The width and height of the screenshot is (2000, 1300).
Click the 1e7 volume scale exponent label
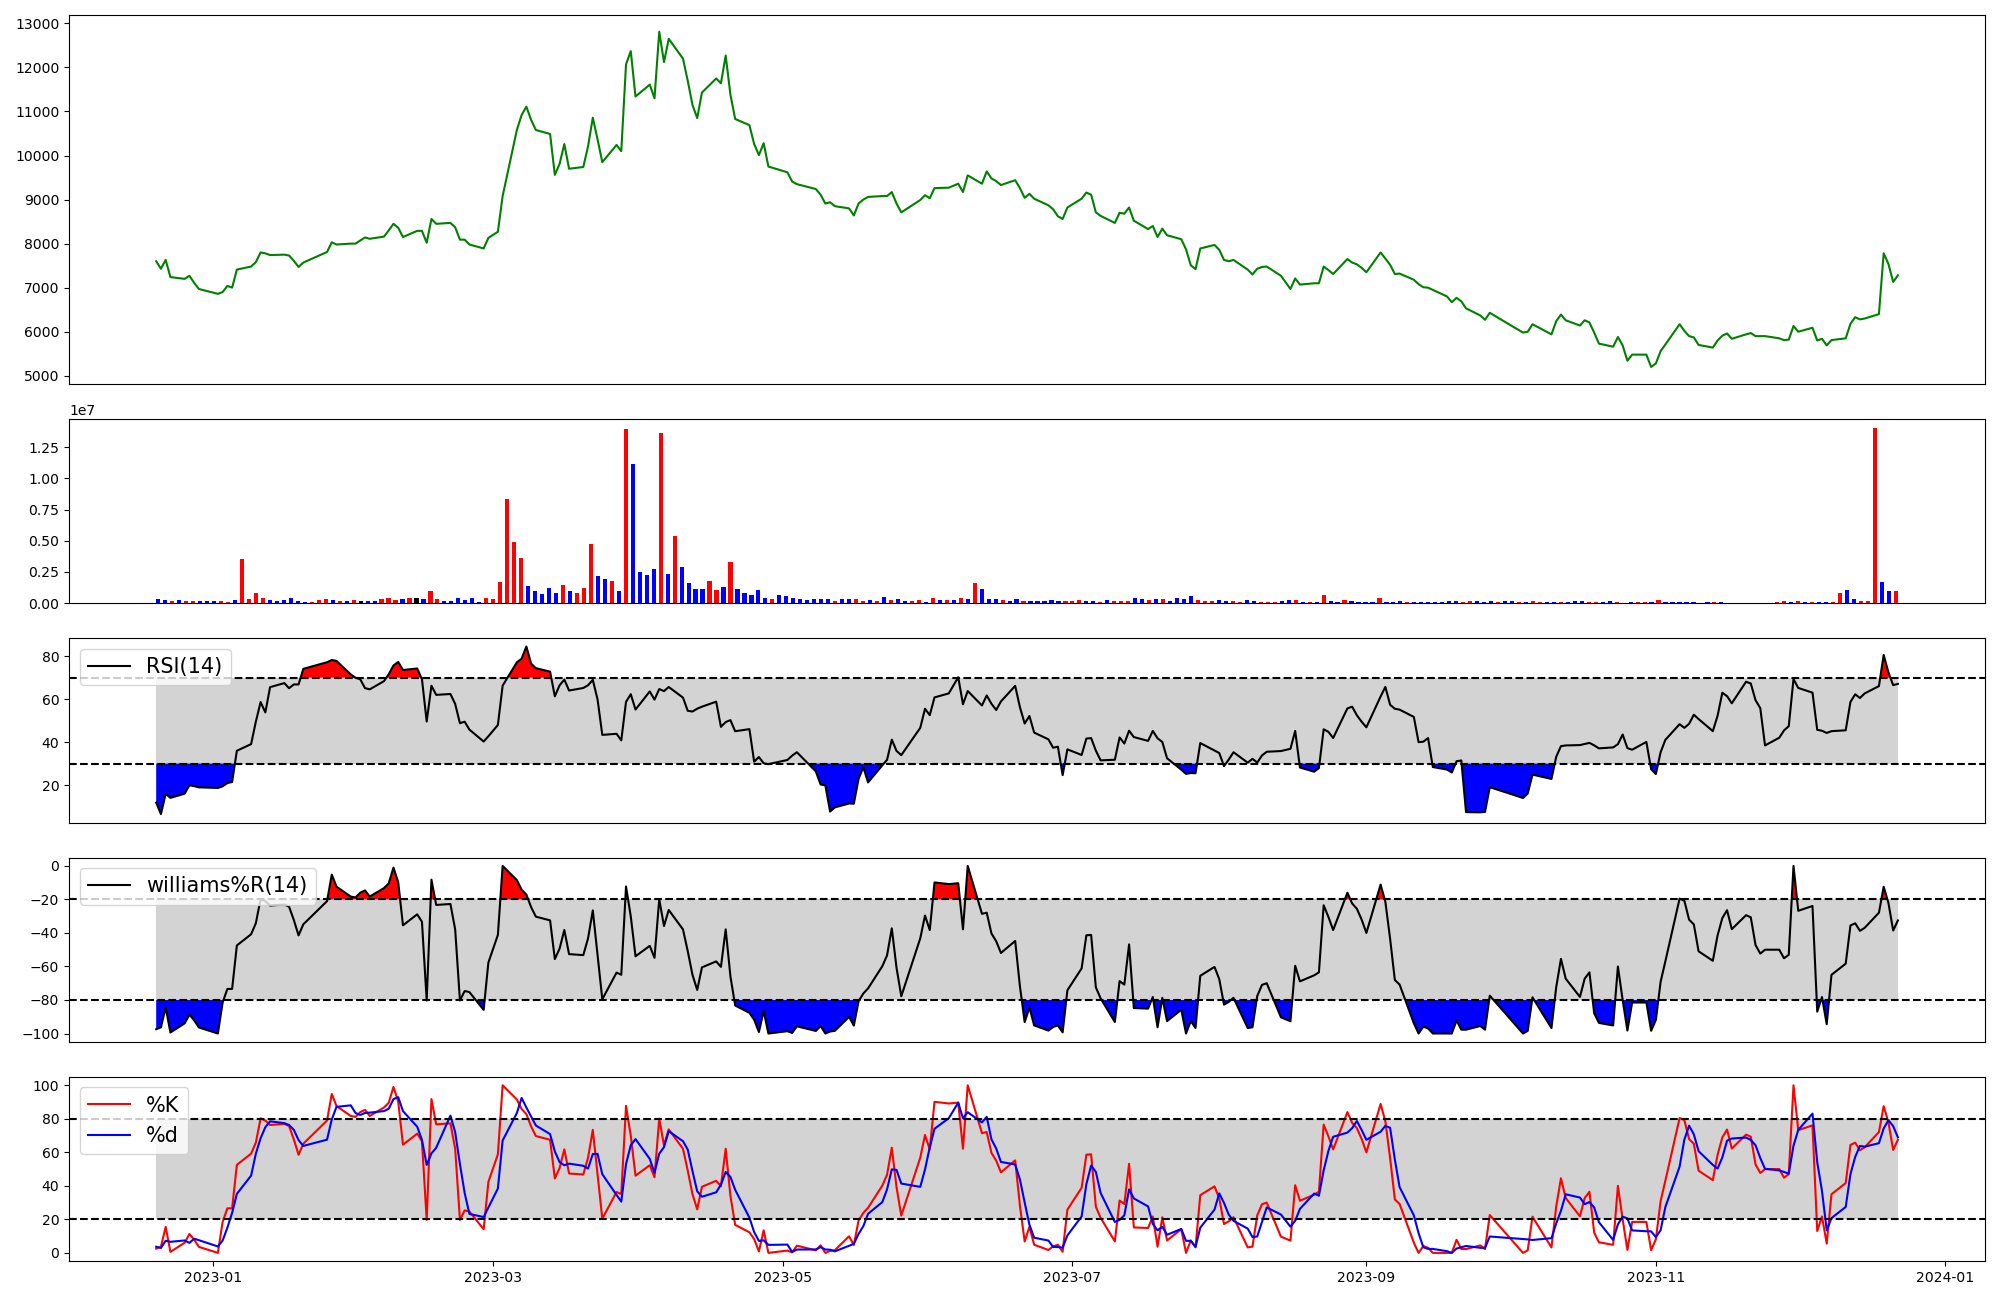(82, 410)
